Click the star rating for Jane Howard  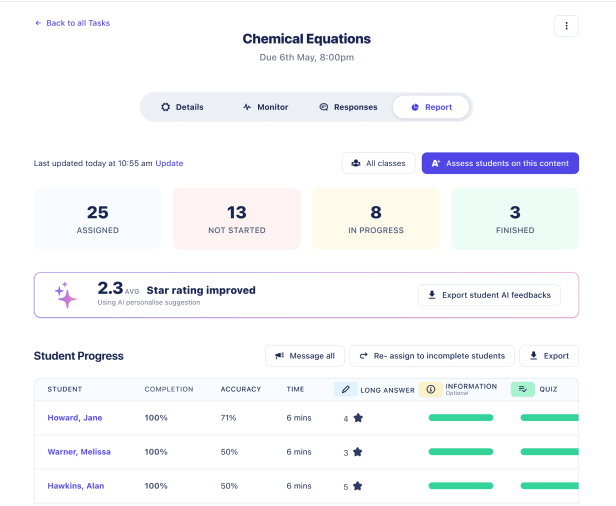[x=358, y=418]
